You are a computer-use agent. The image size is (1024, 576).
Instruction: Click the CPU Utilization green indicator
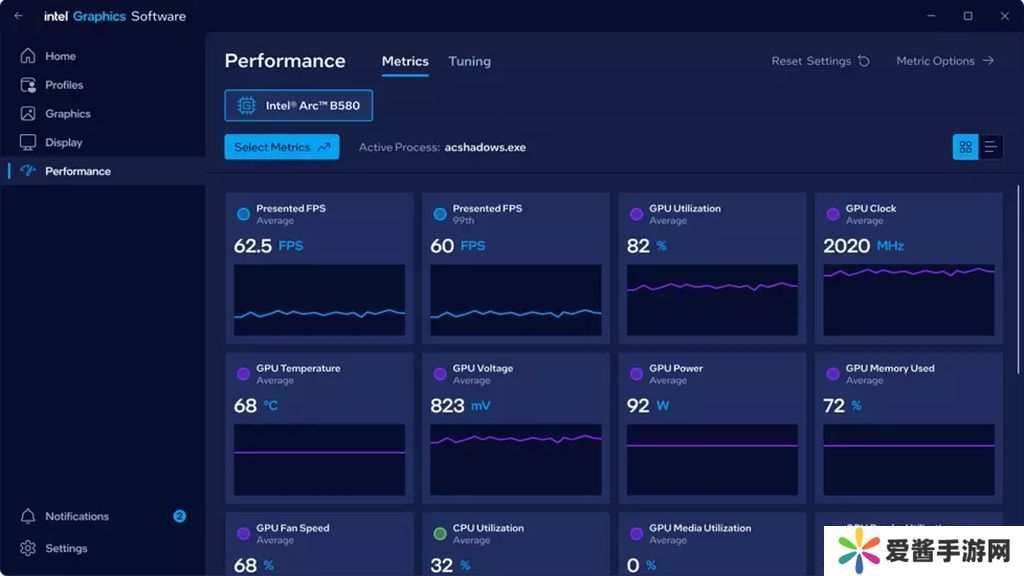pos(440,534)
